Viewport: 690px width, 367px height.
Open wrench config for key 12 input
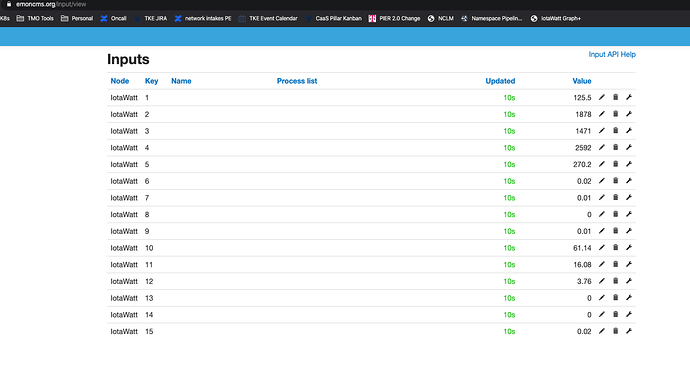coord(629,281)
